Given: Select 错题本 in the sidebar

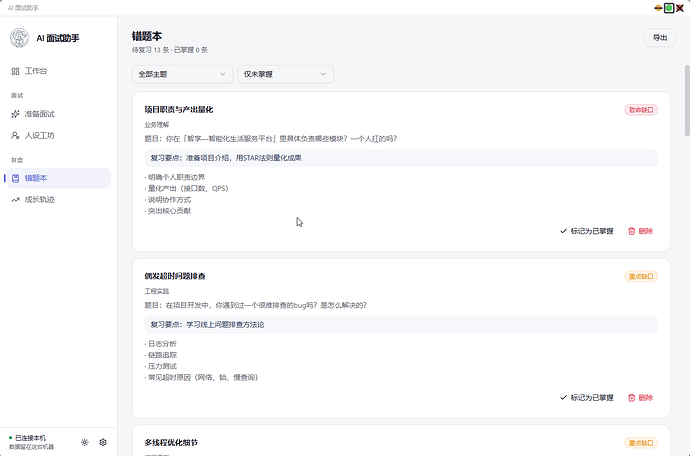Looking at the screenshot, I should pos(58,178).
